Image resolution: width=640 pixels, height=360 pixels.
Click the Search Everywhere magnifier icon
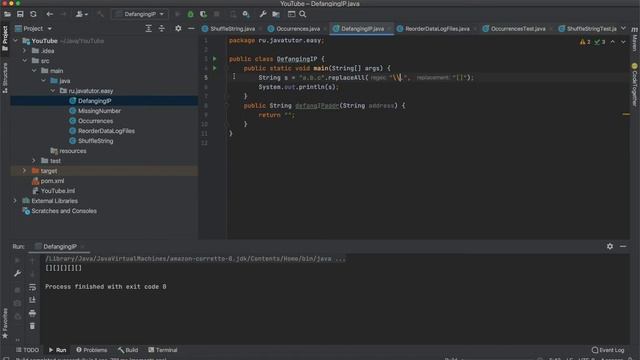tap(303, 14)
